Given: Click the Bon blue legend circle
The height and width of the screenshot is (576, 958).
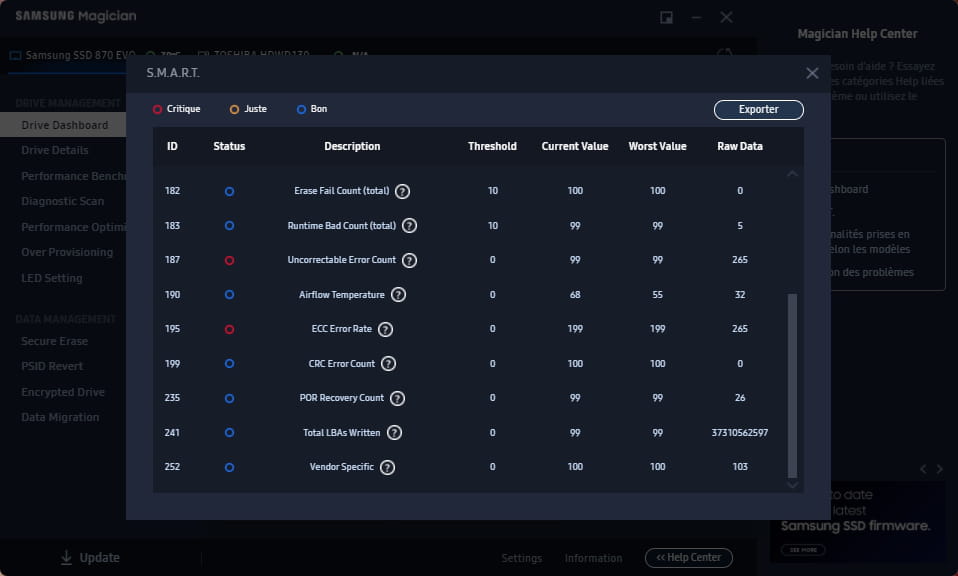Looking at the screenshot, I should pyautogui.click(x=301, y=109).
